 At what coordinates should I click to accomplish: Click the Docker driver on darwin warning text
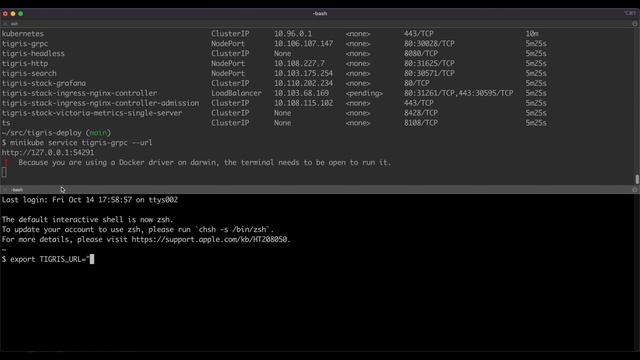204,162
